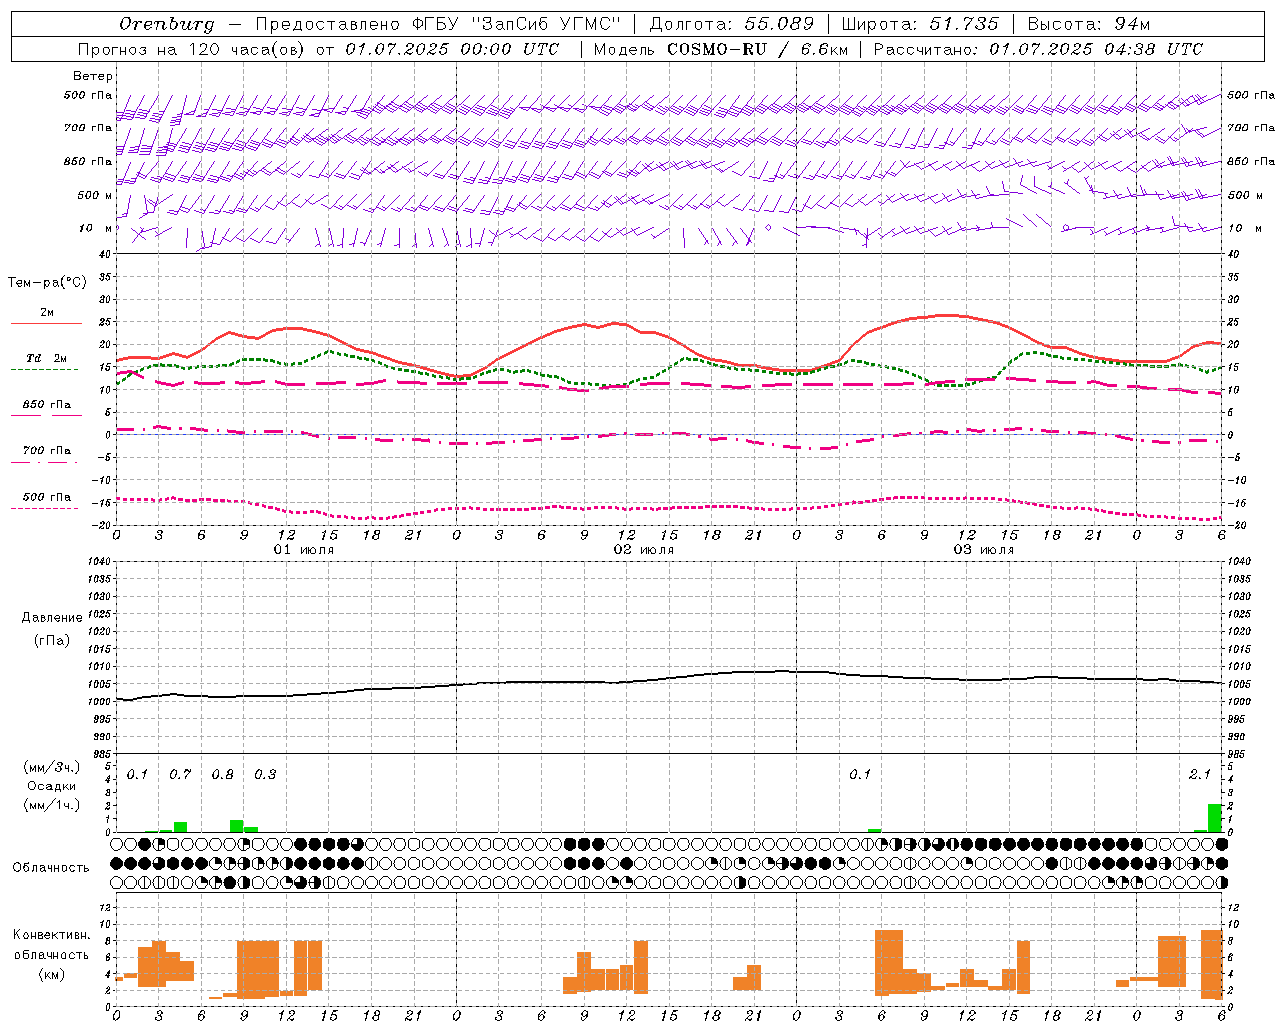Screen dimensions: 1280x1024
Task: Click the Прогноз на 120 часа(ов) text
Action: tap(192, 49)
